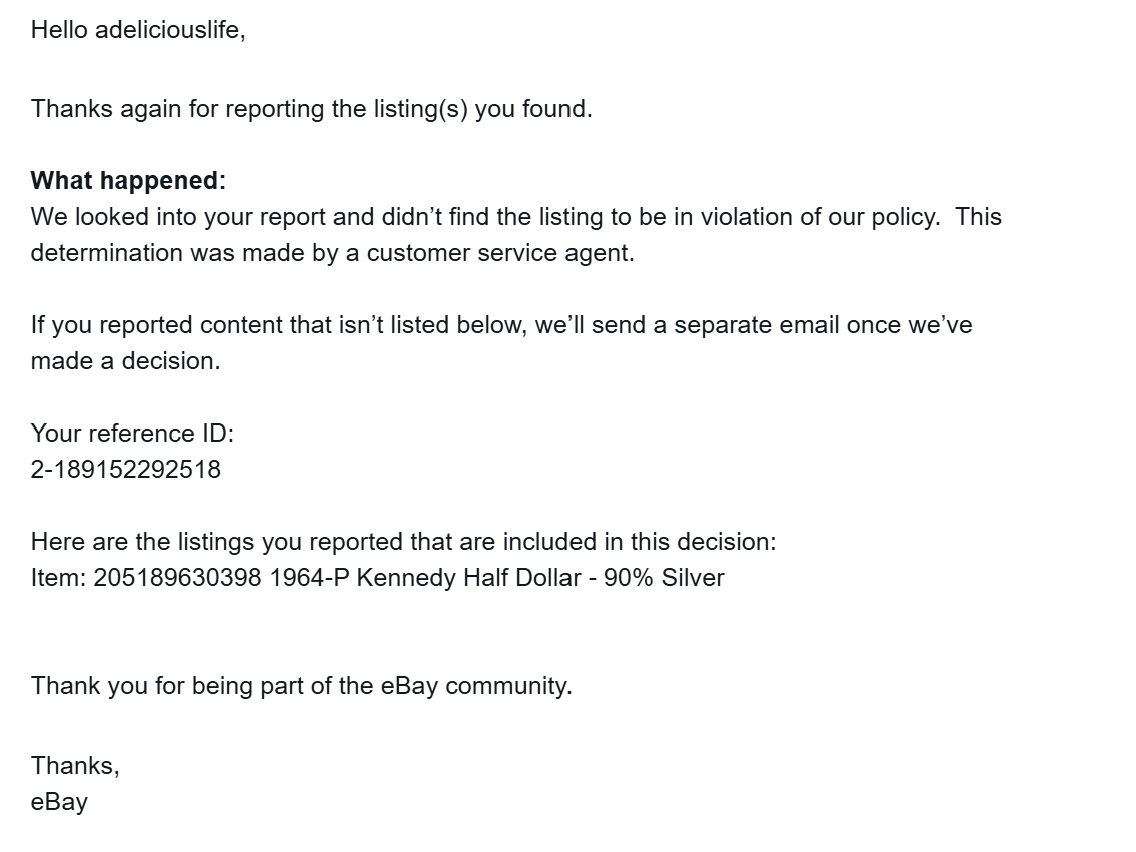Click the words "We looked into your report"

point(167,217)
